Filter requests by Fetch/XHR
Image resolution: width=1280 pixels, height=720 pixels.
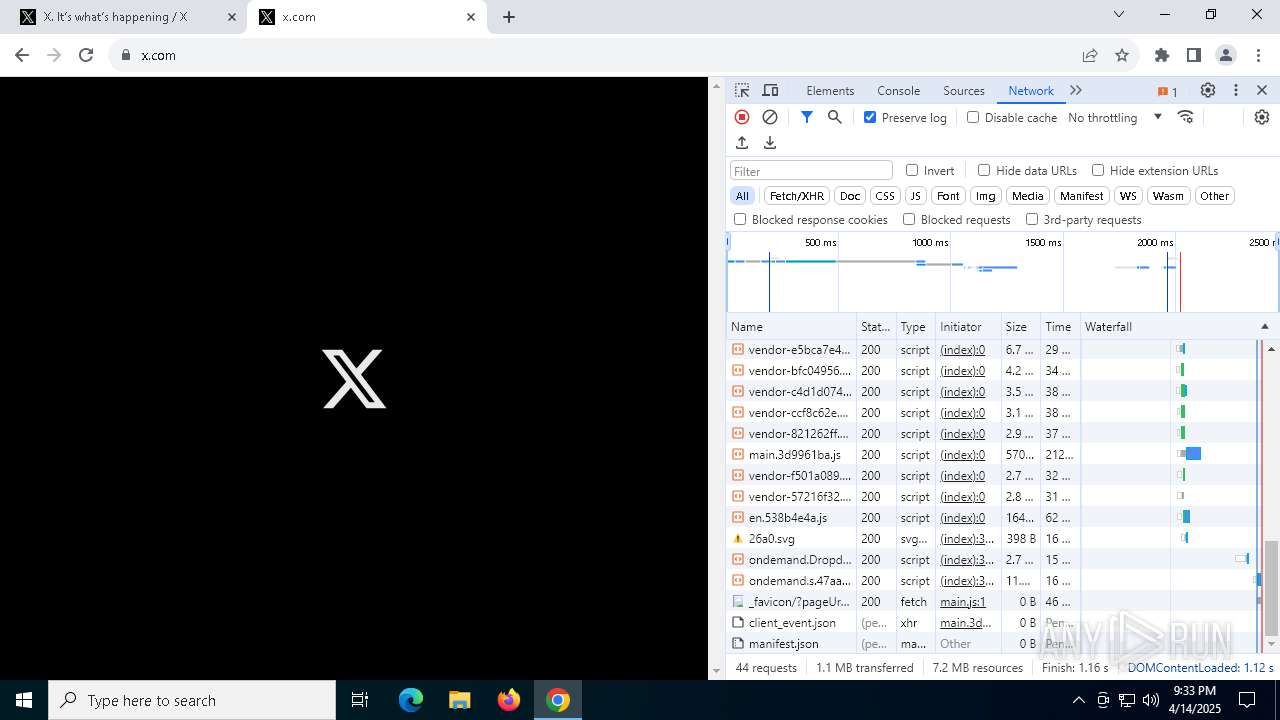tap(797, 196)
